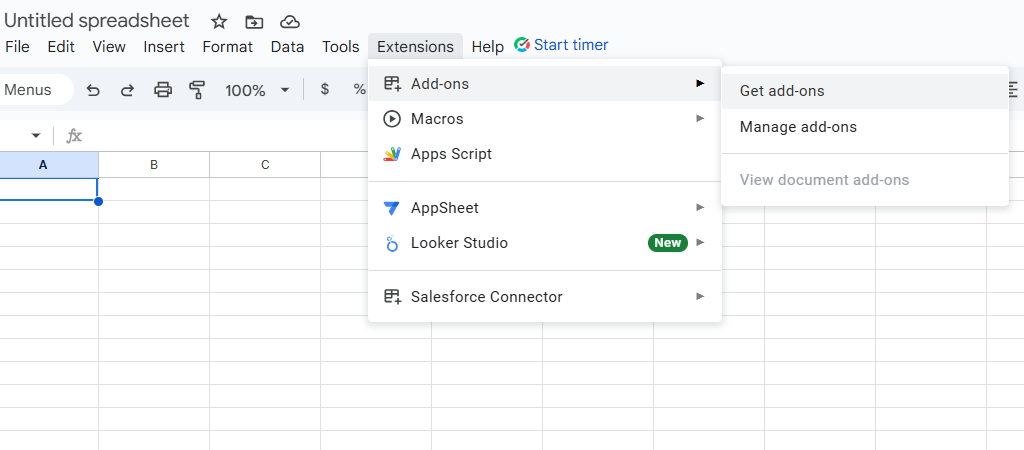Star the Untitled spreadsheet
Viewport: 1024px width, 450px height.
[219, 22]
